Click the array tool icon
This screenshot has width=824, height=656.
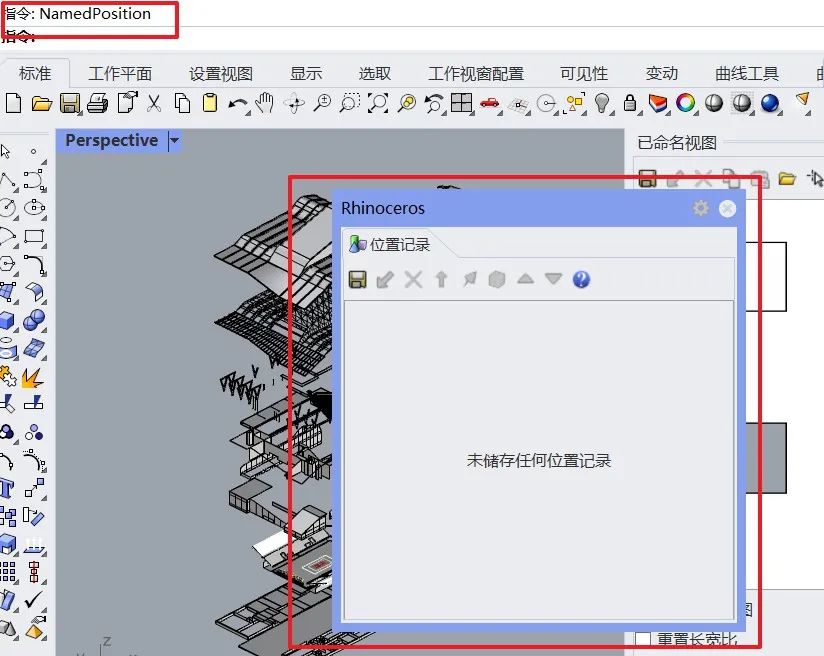click(x=7, y=571)
